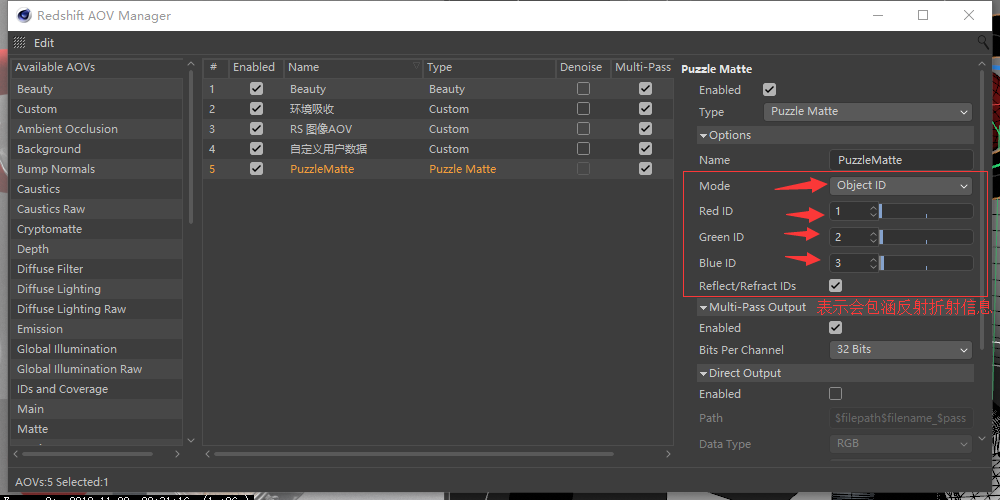Viewport: 1000px width, 500px height.
Task: Click the search magnifier icon
Action: (x=983, y=42)
